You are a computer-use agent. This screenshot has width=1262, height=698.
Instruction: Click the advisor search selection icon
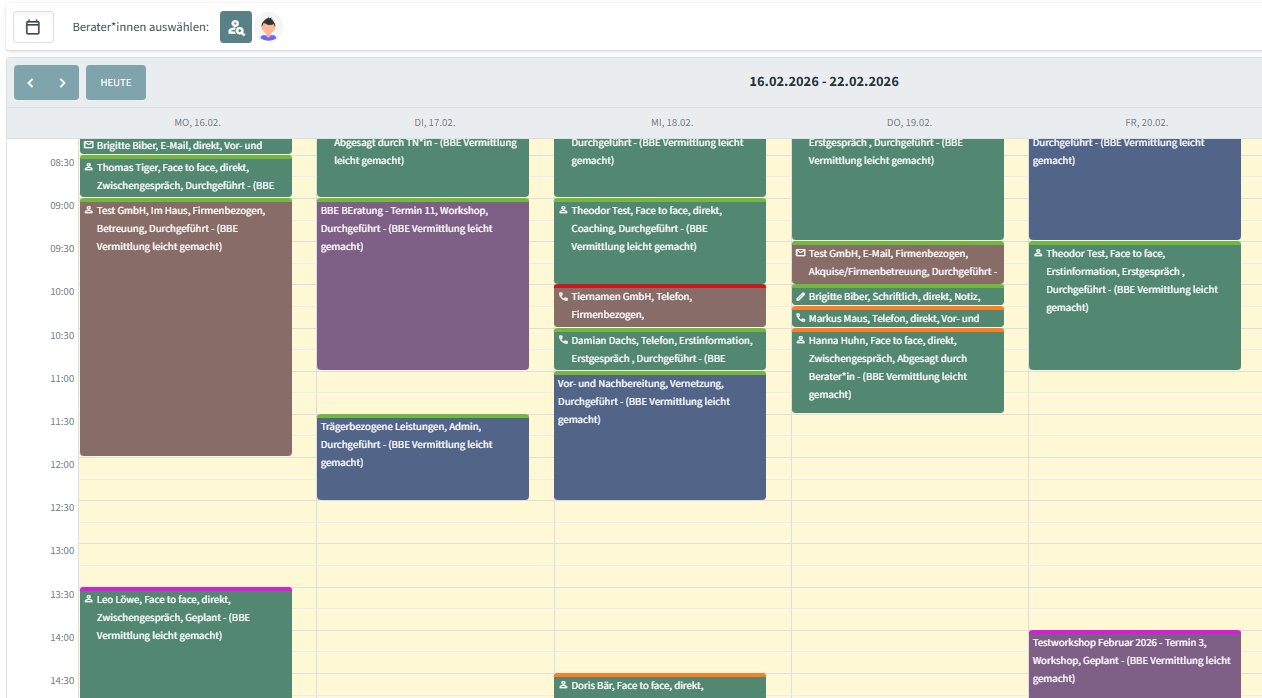coord(236,27)
